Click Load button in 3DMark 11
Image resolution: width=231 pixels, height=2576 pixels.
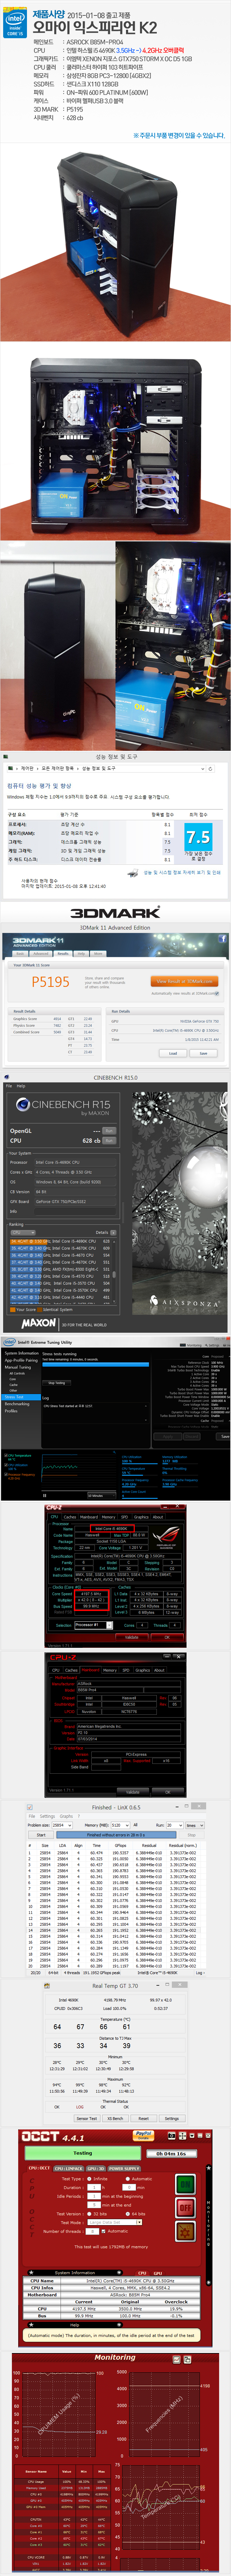[173, 1053]
